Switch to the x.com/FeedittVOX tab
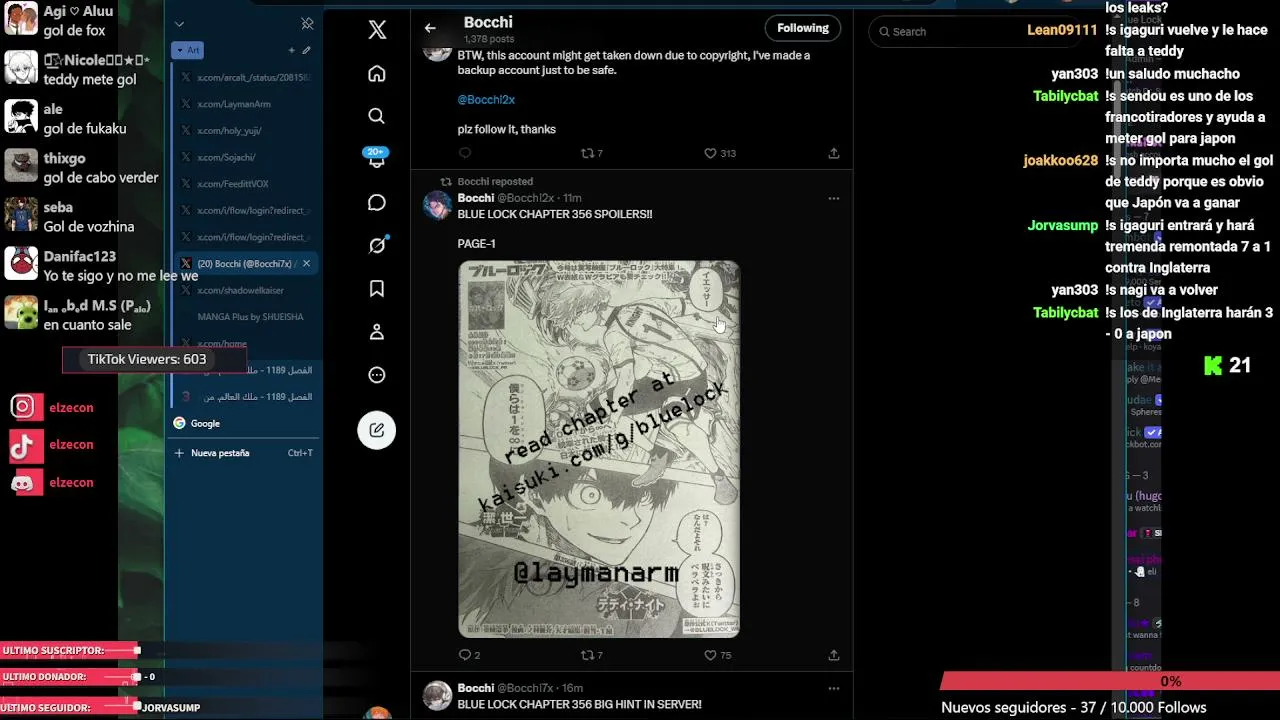 pos(245,184)
